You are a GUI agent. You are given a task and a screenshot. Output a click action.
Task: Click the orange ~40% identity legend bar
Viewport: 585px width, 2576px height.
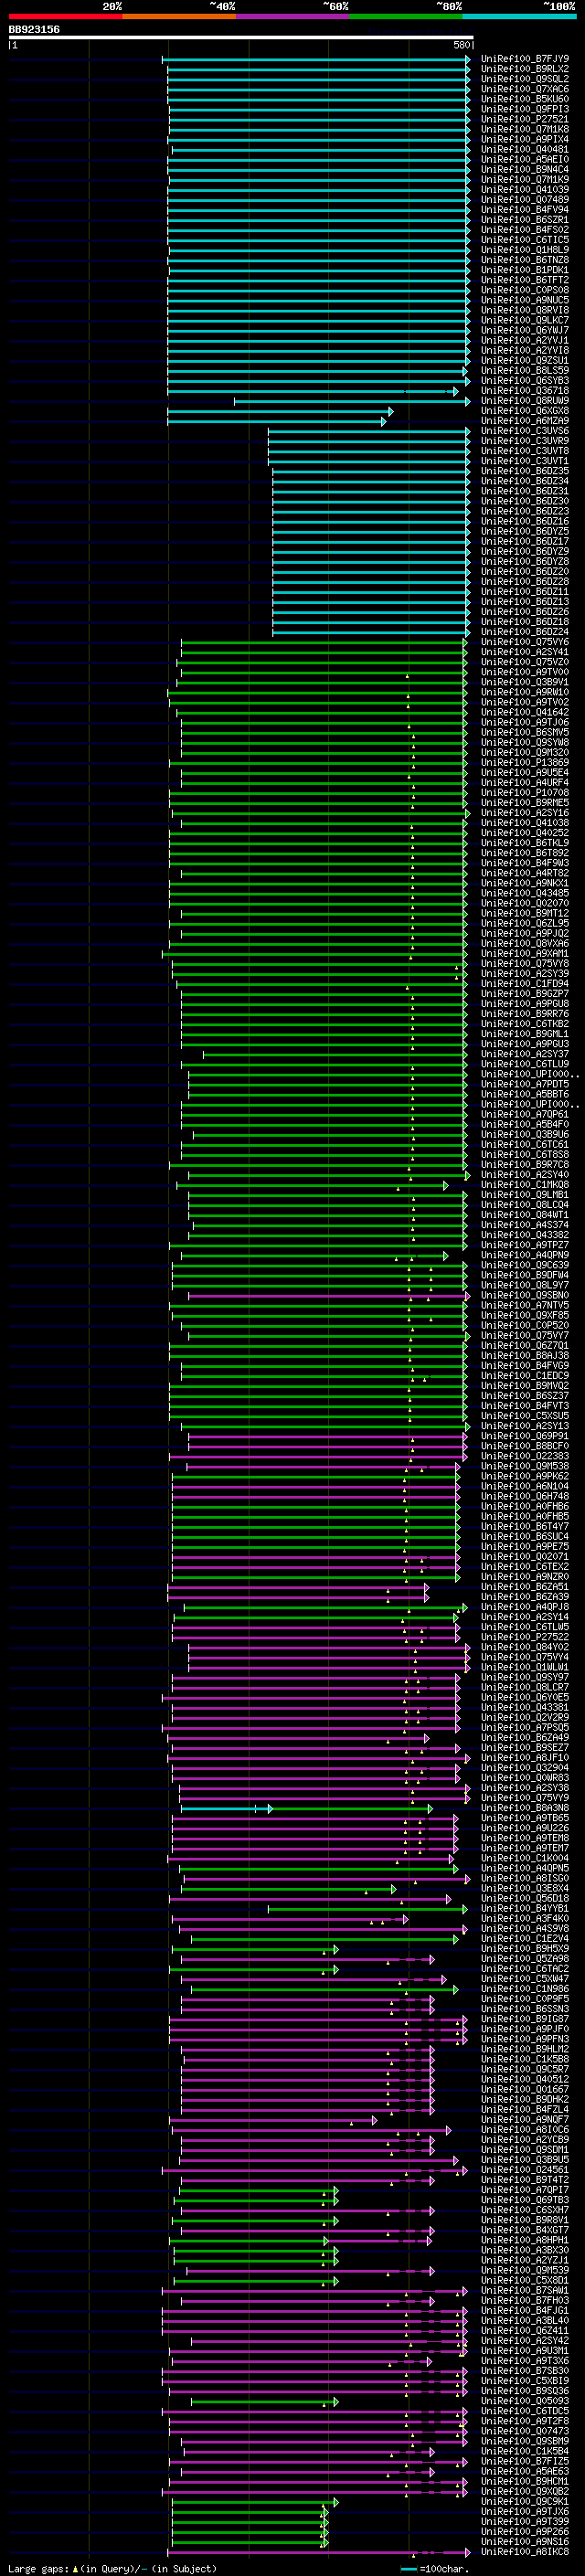pyautogui.click(x=179, y=16)
